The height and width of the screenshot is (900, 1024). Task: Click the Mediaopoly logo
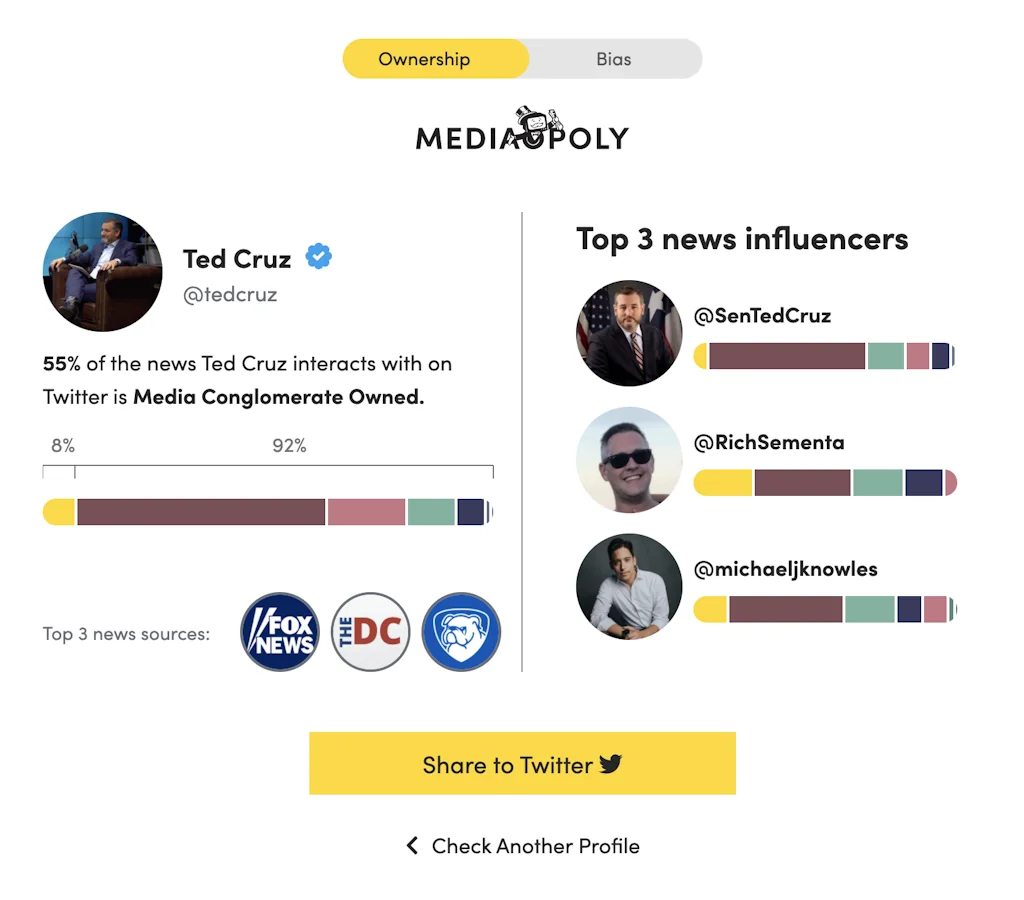click(522, 131)
